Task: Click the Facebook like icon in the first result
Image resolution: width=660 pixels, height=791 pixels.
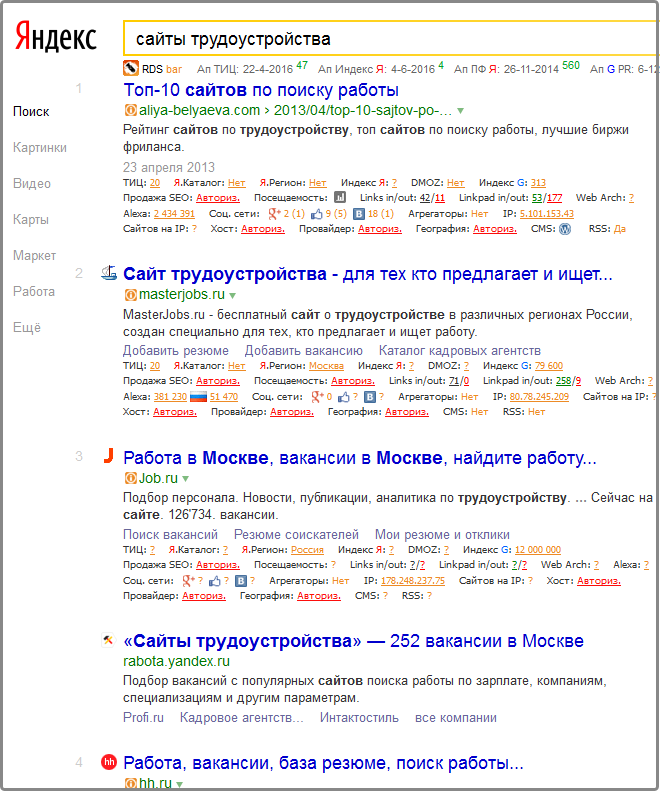Action: (317, 214)
